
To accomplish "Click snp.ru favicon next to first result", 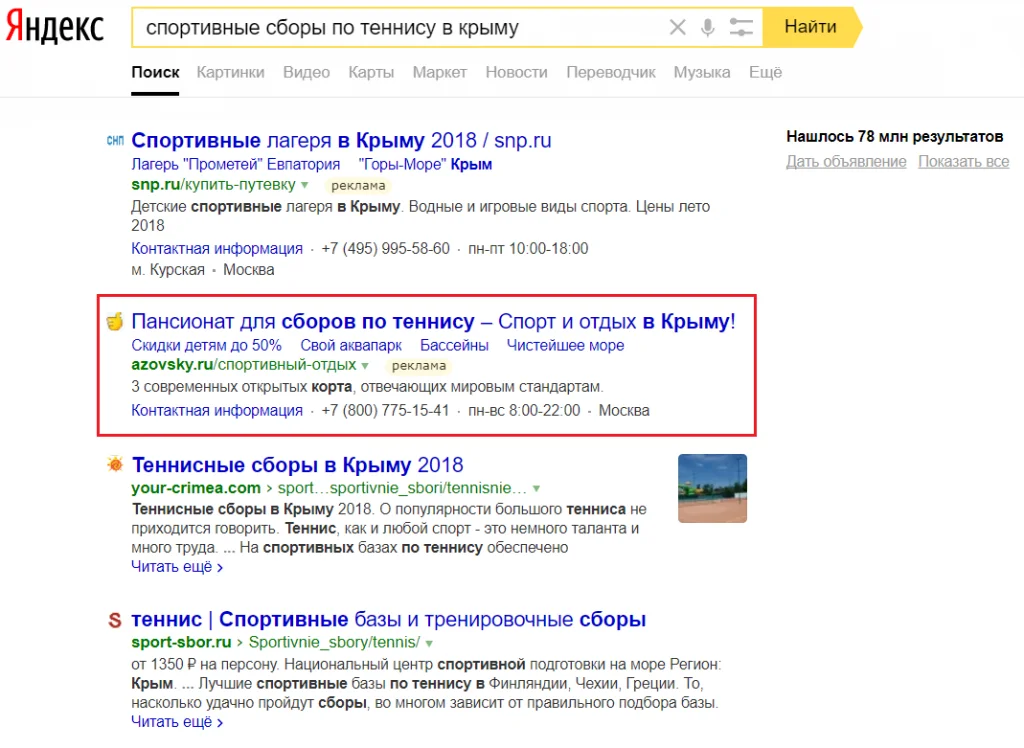I will (115, 141).
